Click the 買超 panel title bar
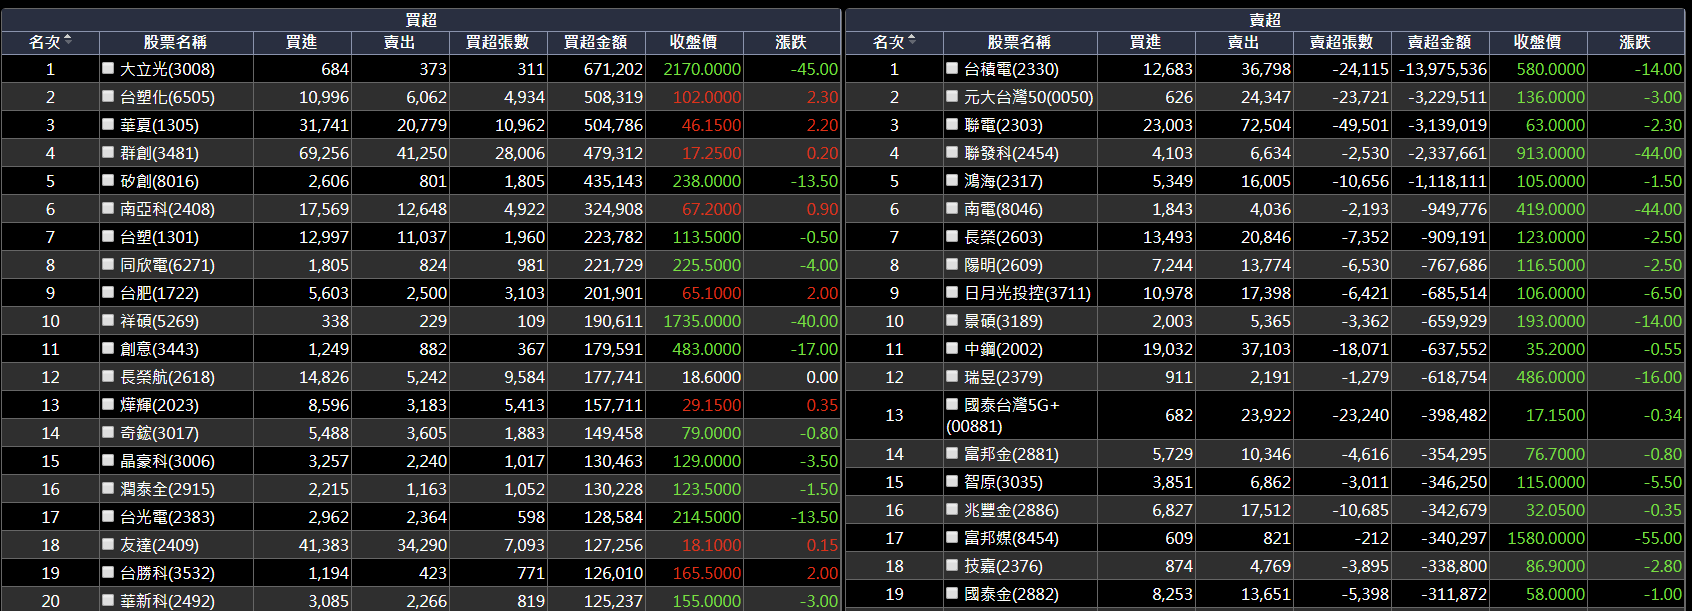Image resolution: width=1692 pixels, height=611 pixels. pyautogui.click(x=421, y=19)
